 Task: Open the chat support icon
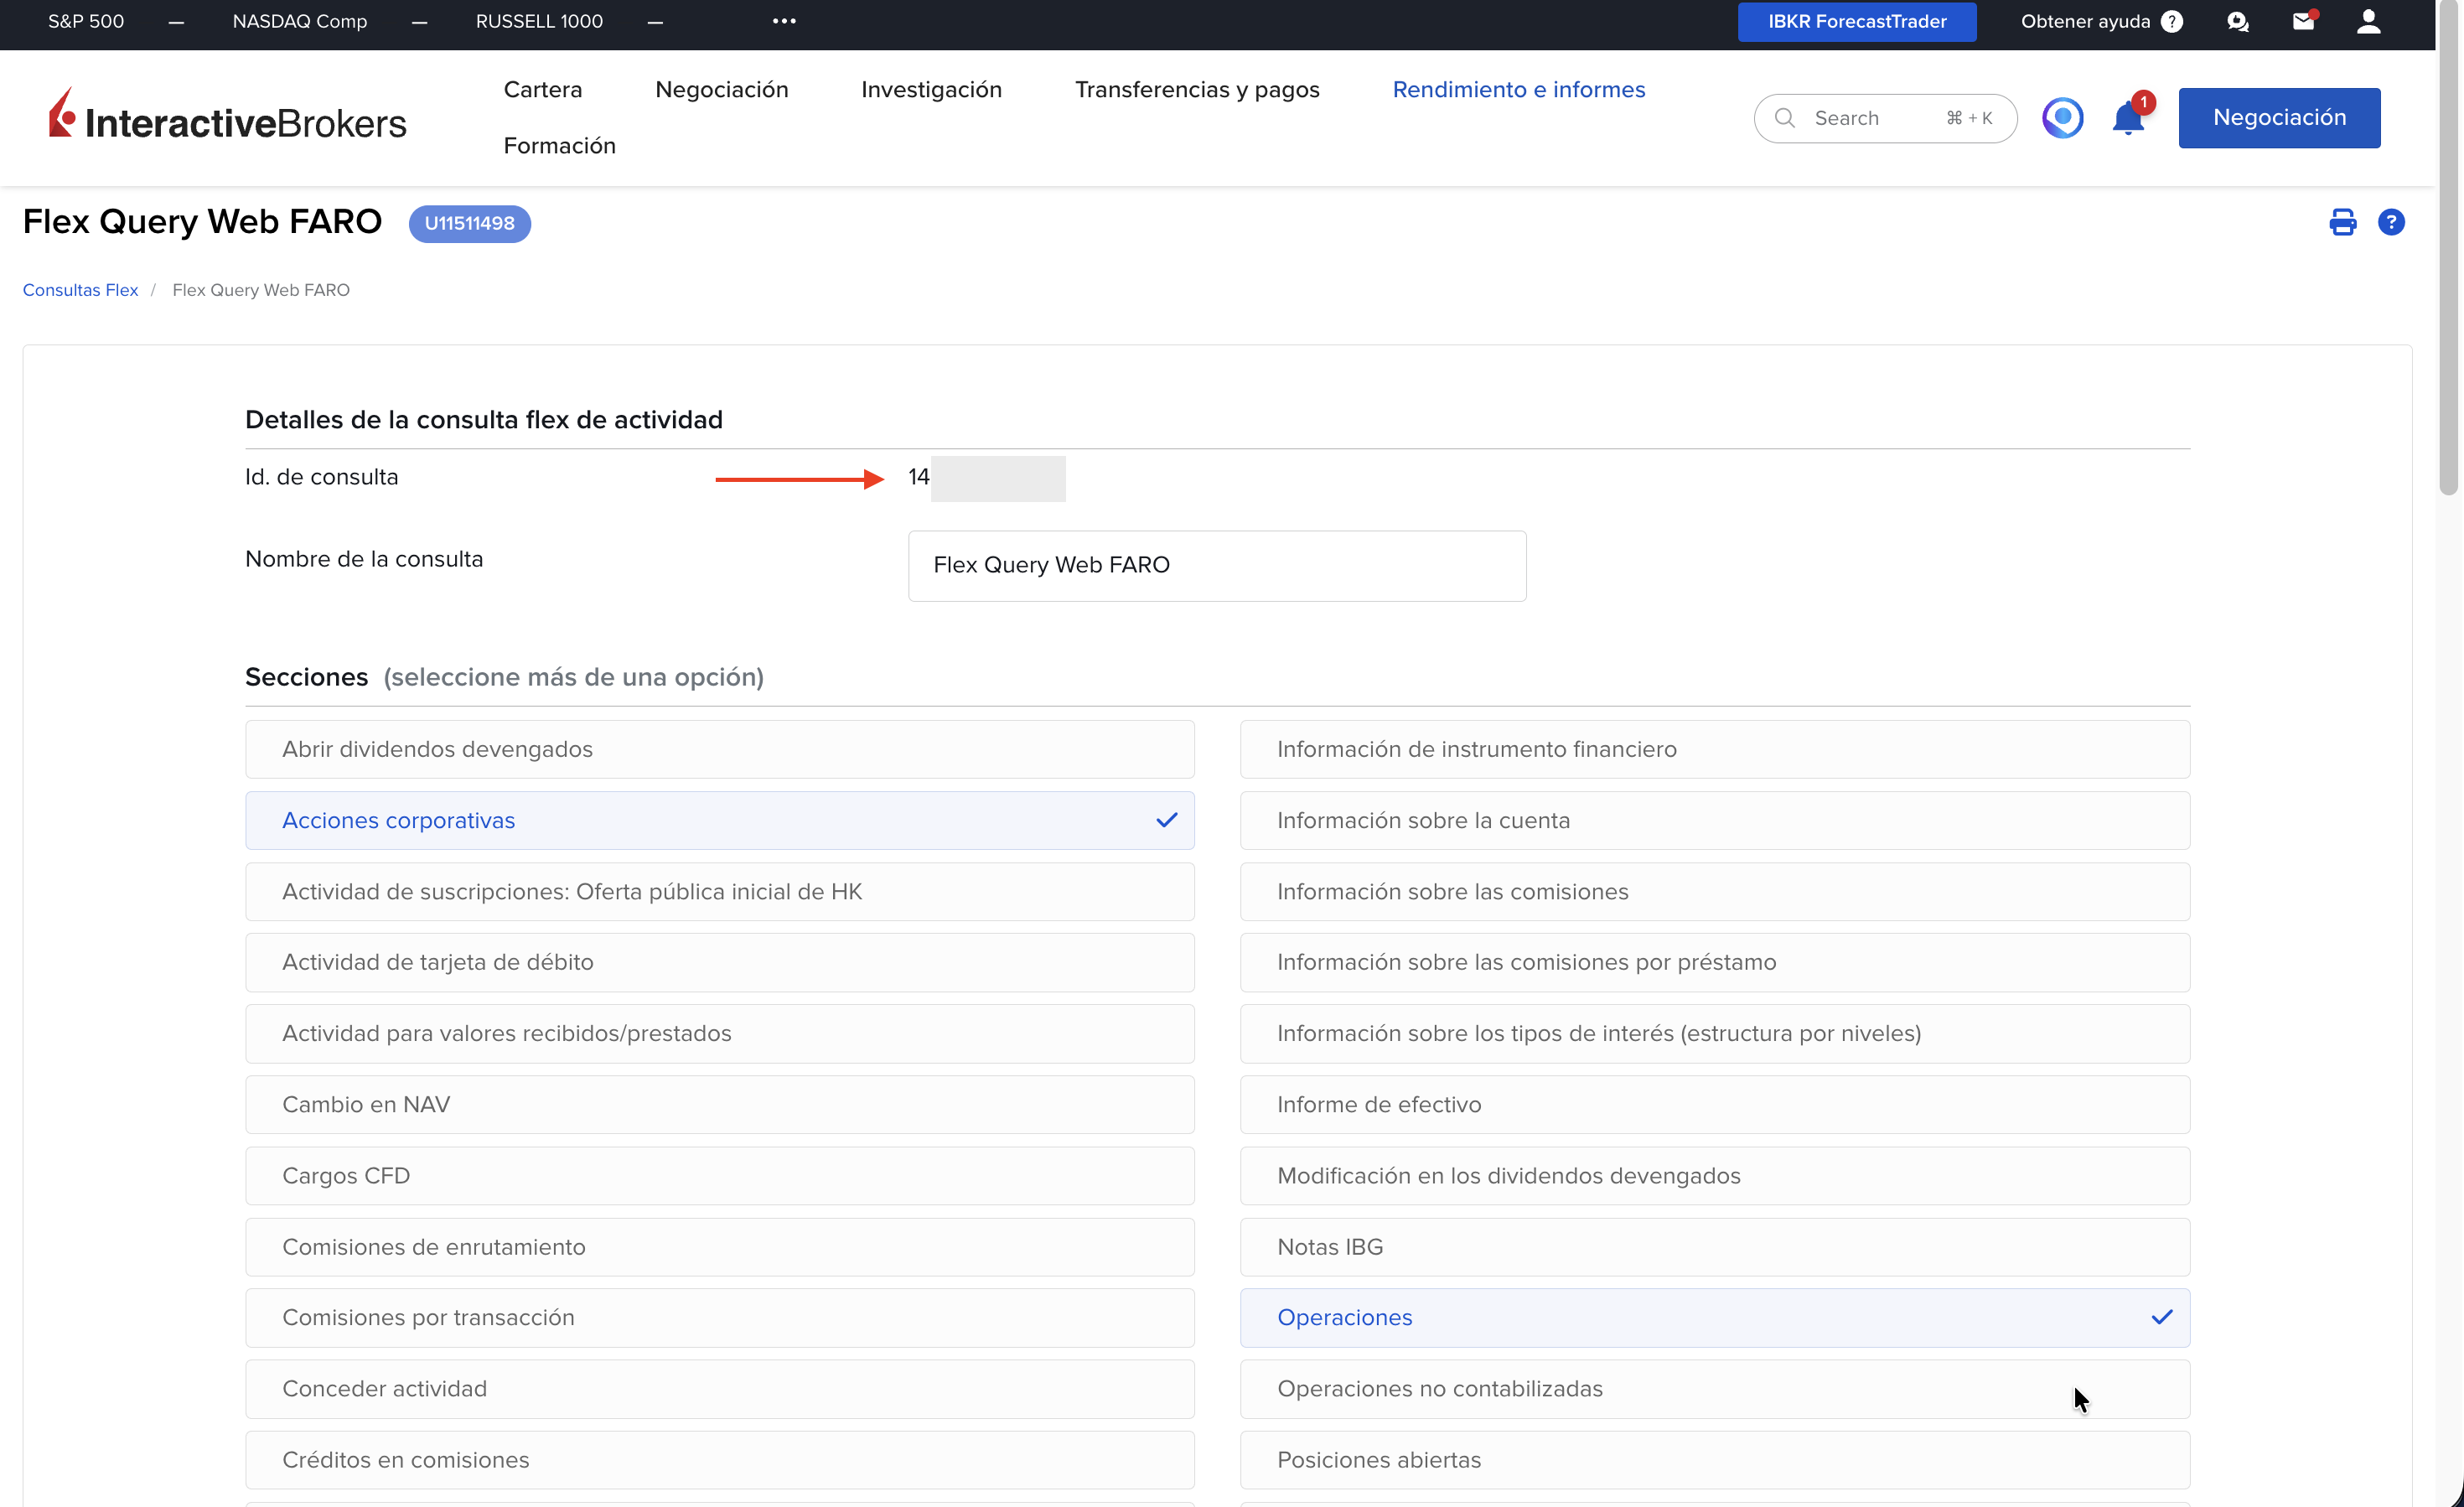click(2238, 22)
